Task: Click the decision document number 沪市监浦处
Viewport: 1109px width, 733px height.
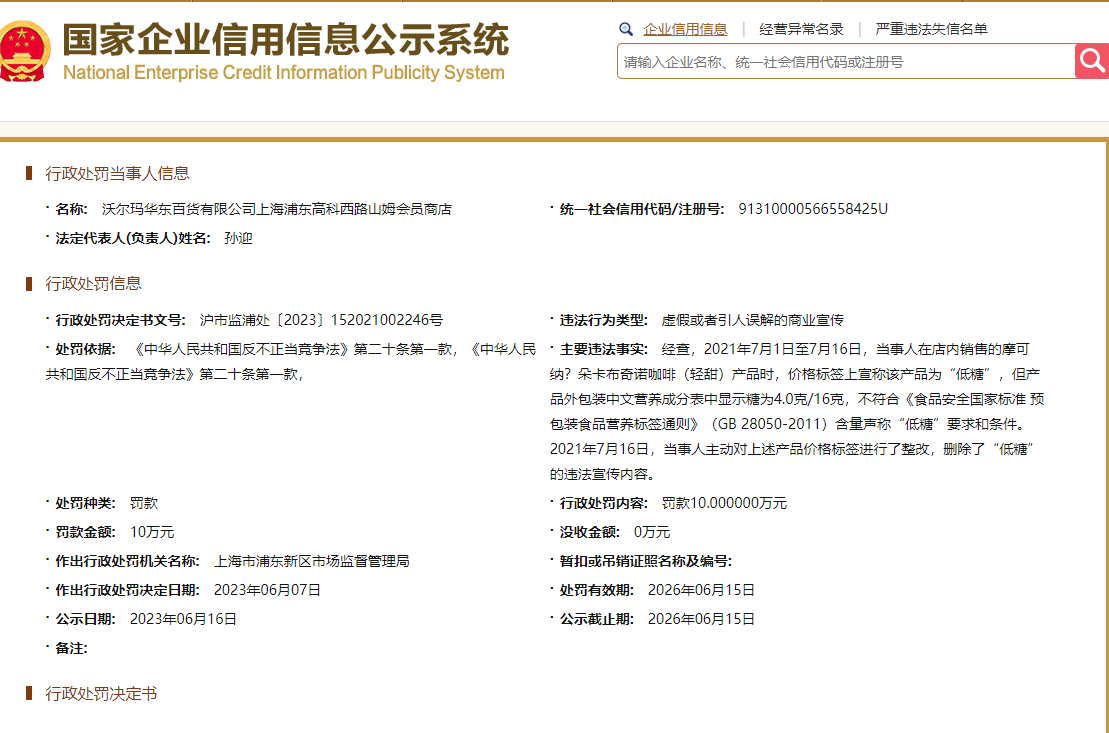Action: pyautogui.click(x=320, y=320)
